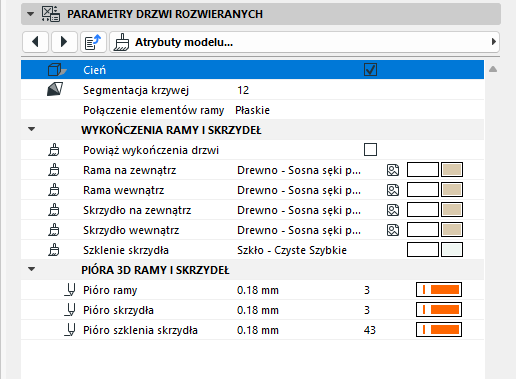Click pen icon for Pióro skrzydła

click(x=70, y=310)
